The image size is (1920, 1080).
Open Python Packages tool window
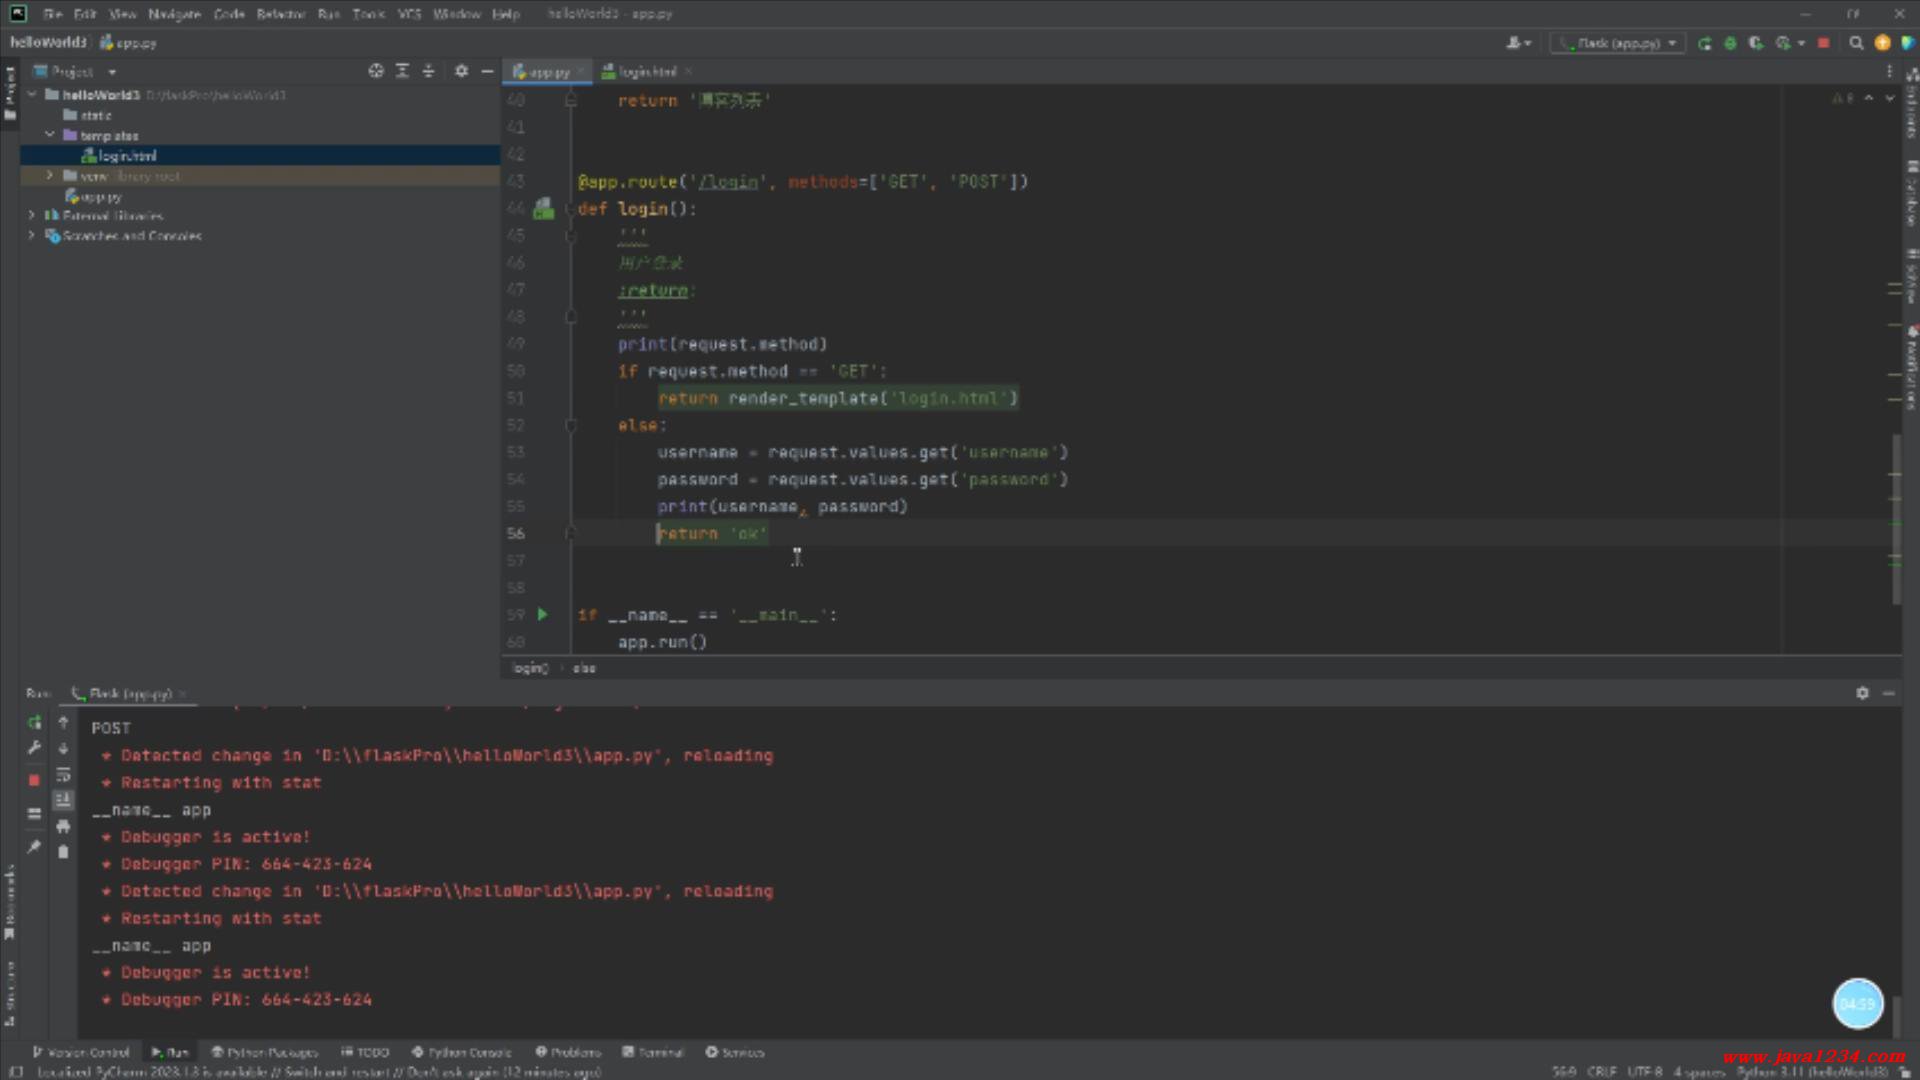click(264, 1052)
